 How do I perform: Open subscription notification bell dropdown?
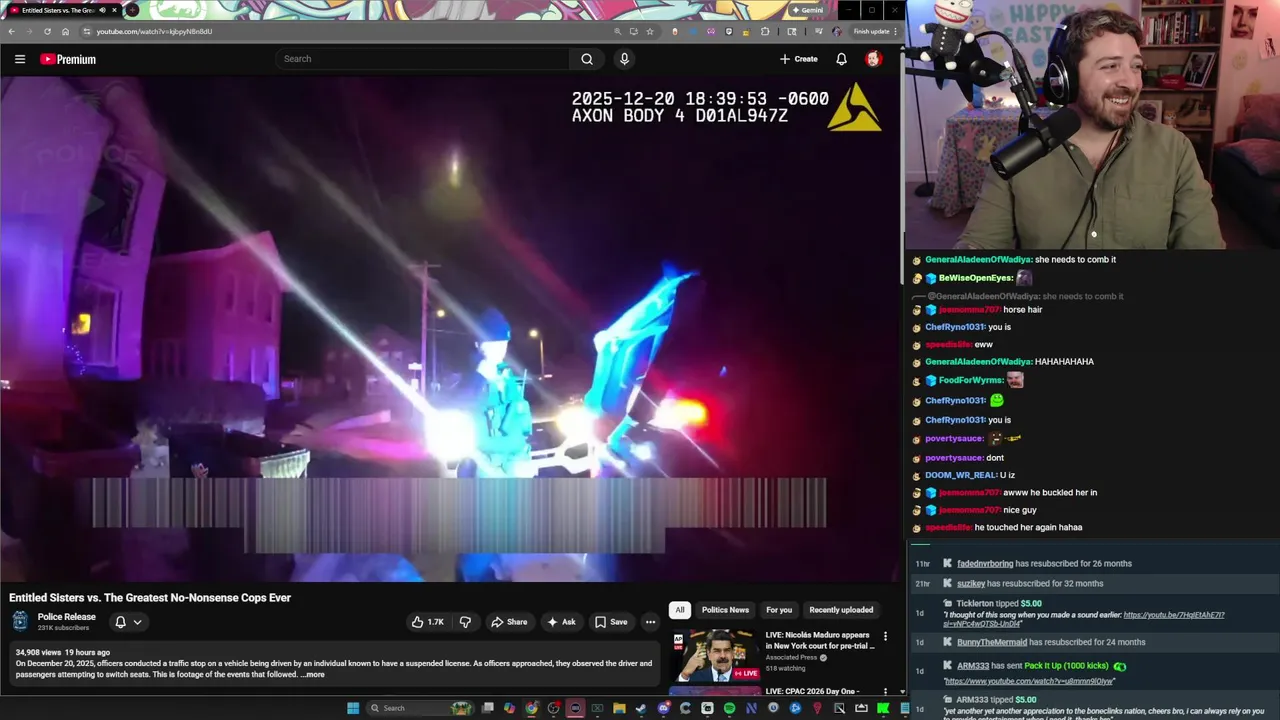click(x=128, y=622)
